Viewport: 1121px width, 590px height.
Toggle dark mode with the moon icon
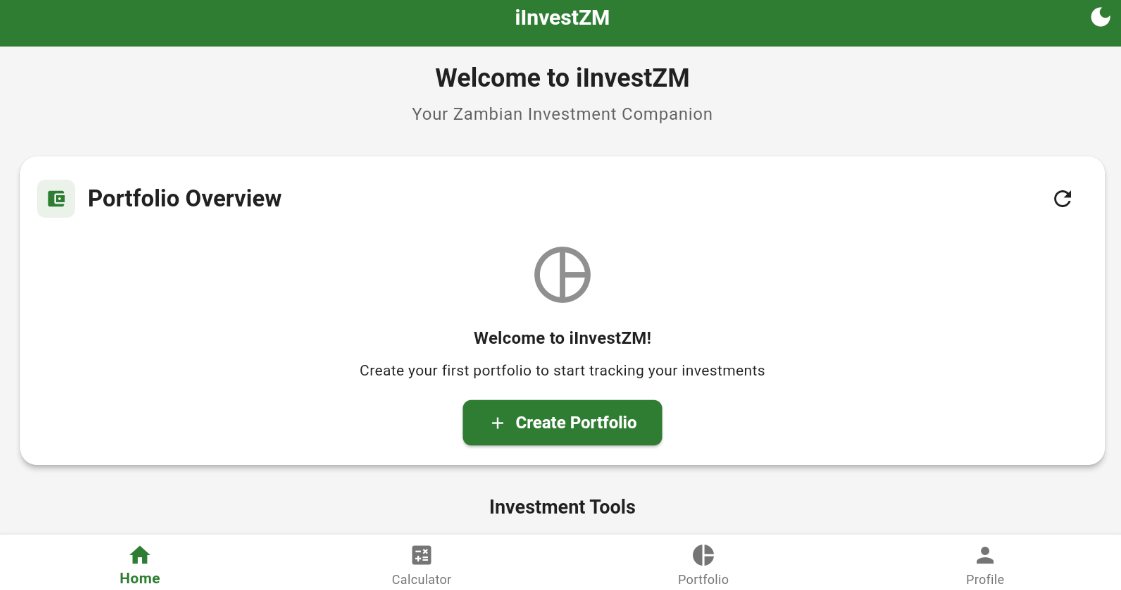tap(1100, 17)
